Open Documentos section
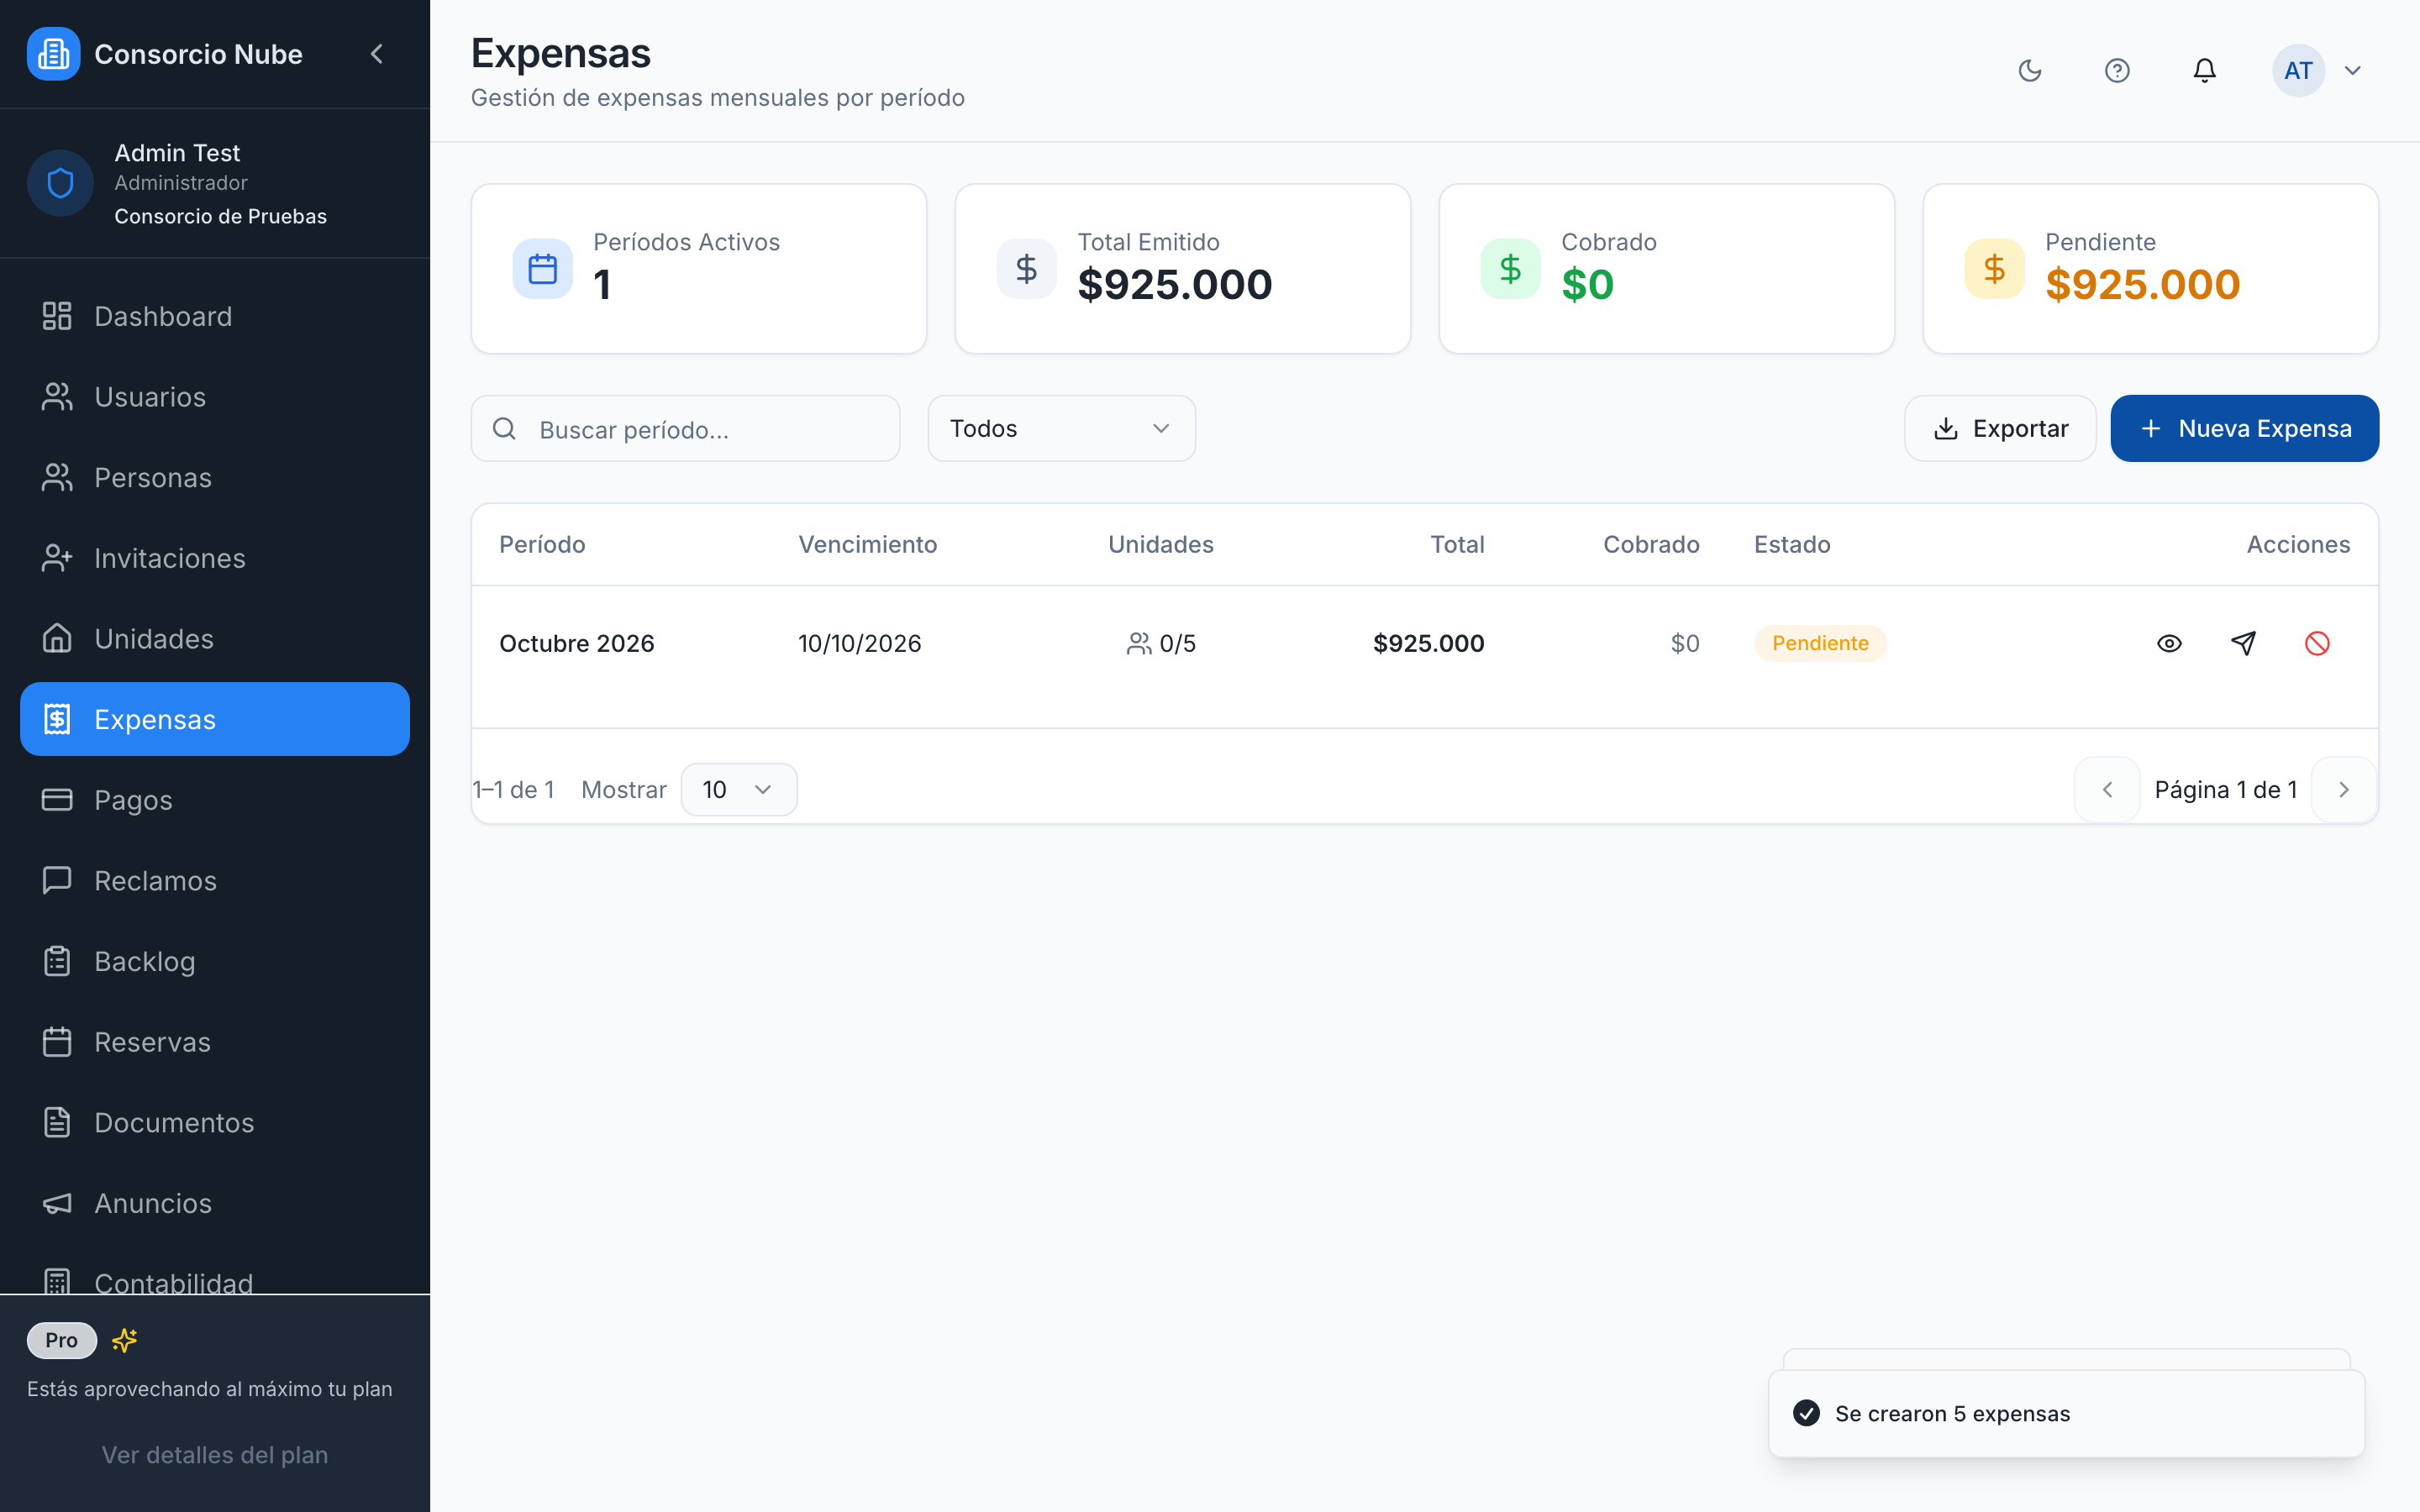Viewport: 2420px width, 1512px height. point(215,1123)
